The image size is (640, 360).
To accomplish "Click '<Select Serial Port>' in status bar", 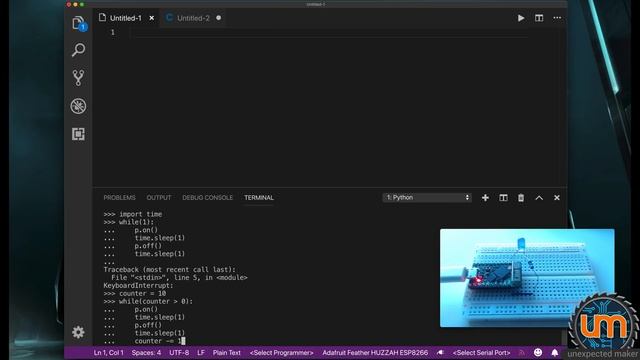I will pyautogui.click(x=482, y=353).
